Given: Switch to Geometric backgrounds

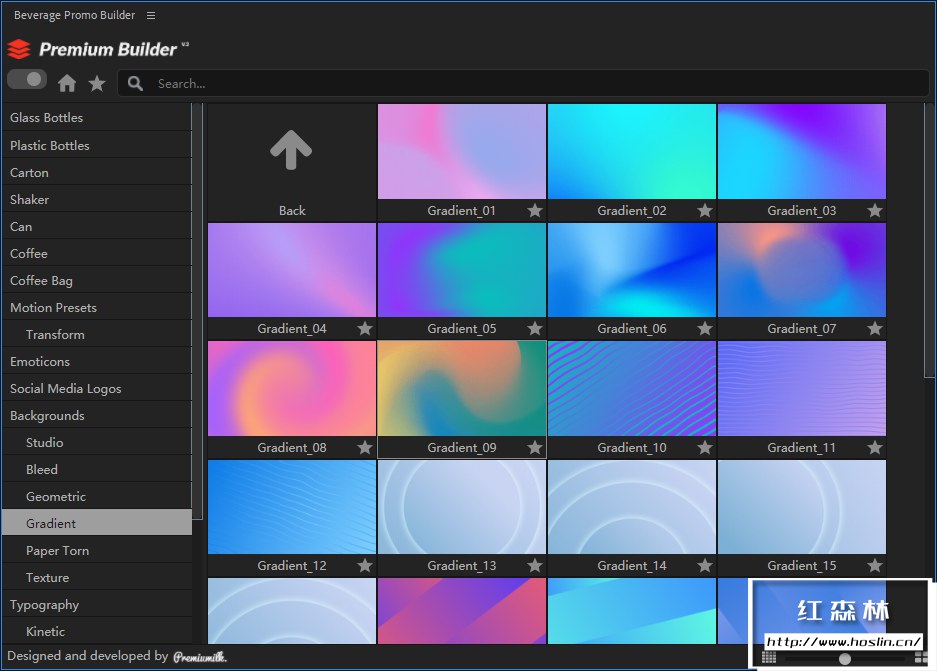Looking at the screenshot, I should click(x=97, y=497).
